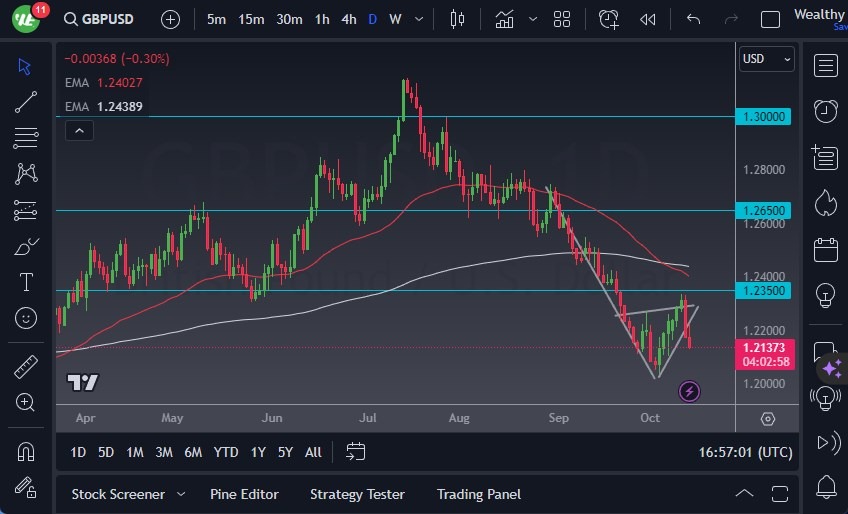Open the USD currency dropdown

click(x=766, y=59)
